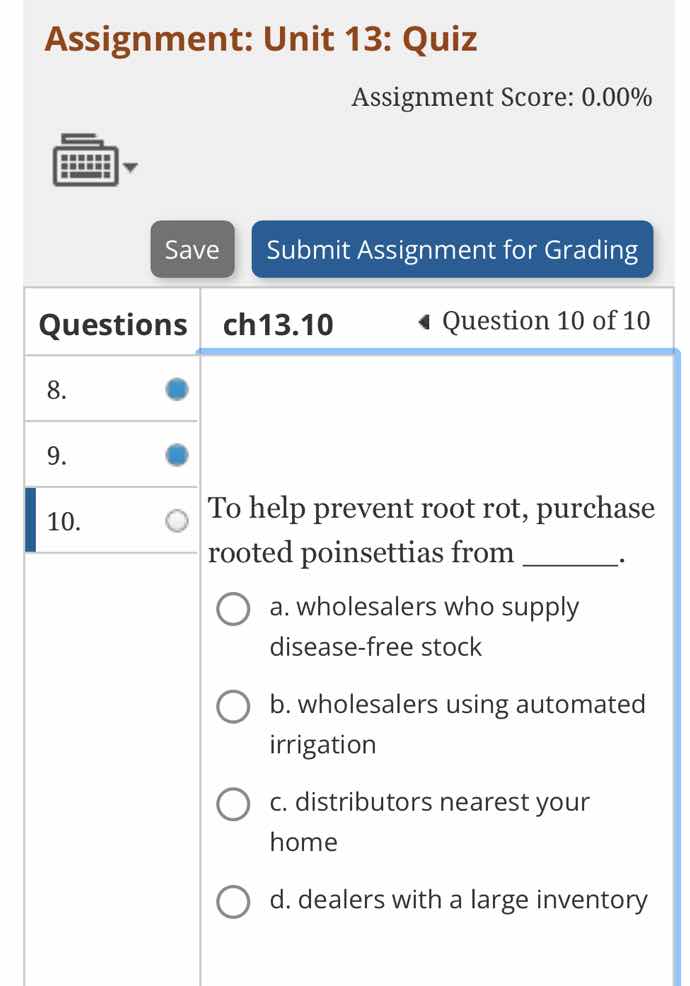This screenshot has height=986, width=690.
Task: Click the Questions panel header
Action: pyautogui.click(x=111, y=324)
